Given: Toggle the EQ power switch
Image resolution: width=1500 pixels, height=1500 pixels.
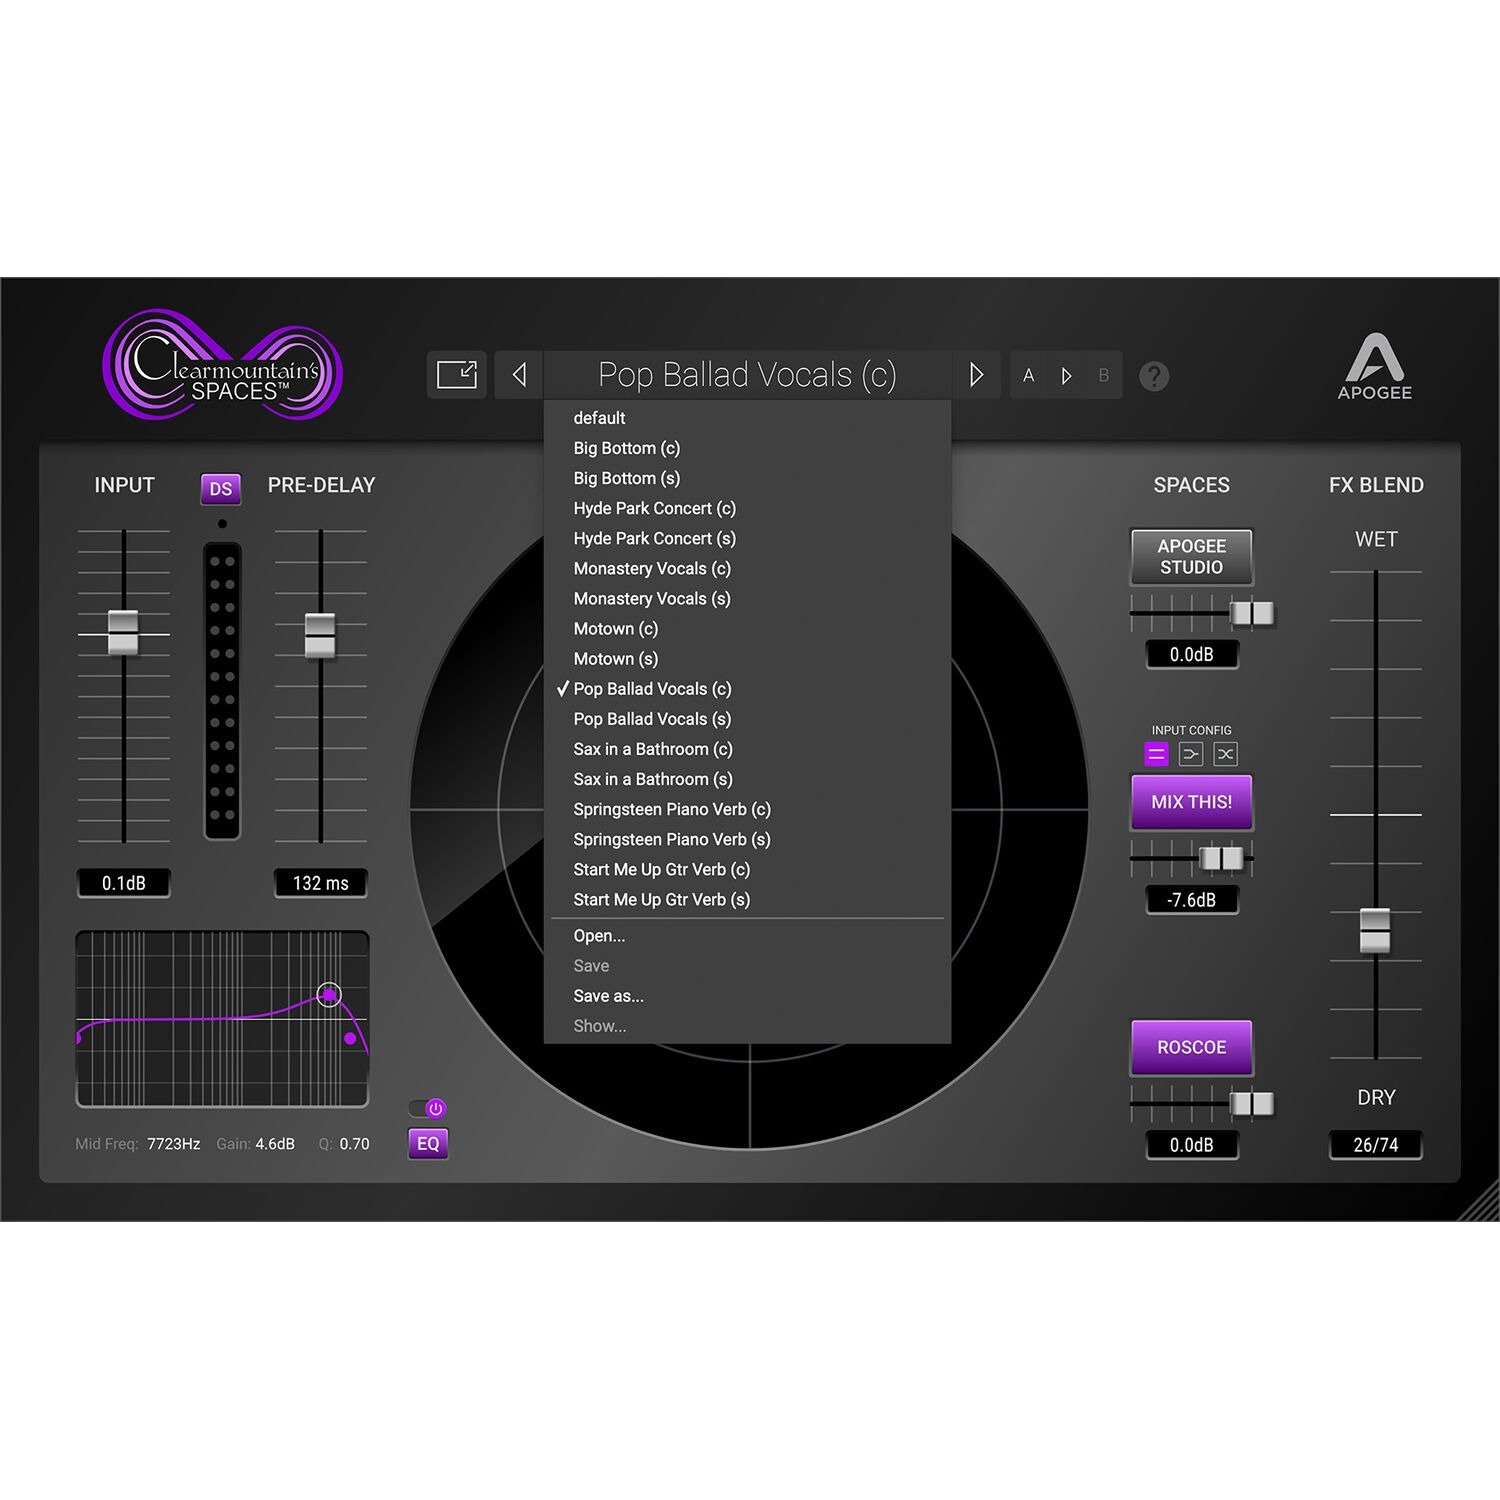Looking at the screenshot, I should (x=428, y=1108).
